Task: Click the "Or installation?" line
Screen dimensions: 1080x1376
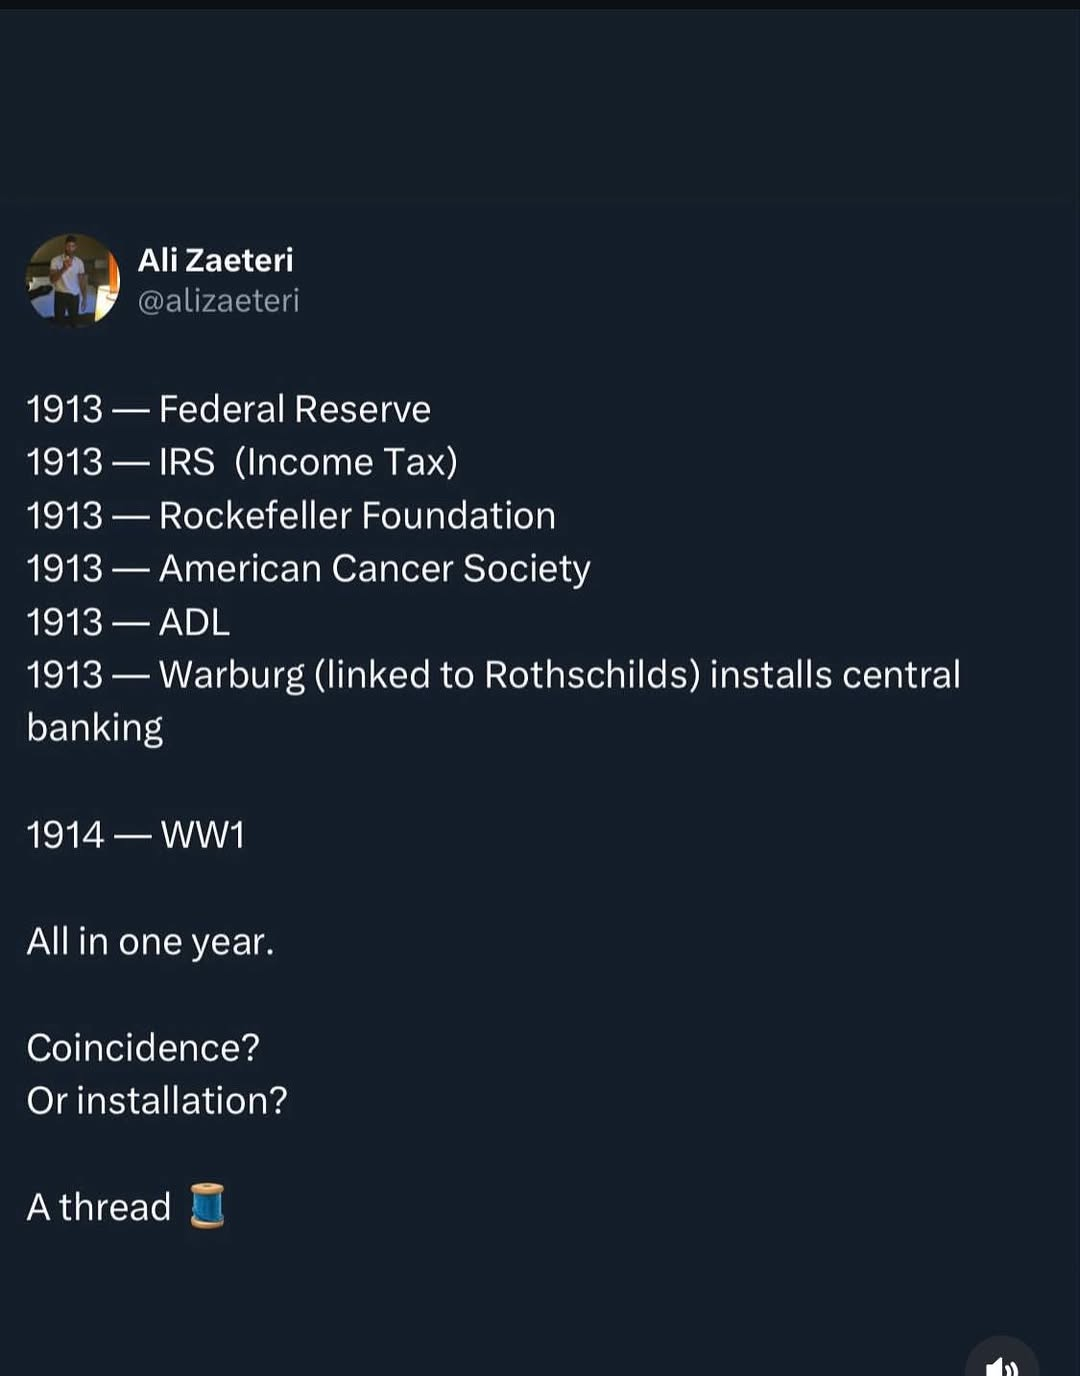Action: (x=157, y=1100)
